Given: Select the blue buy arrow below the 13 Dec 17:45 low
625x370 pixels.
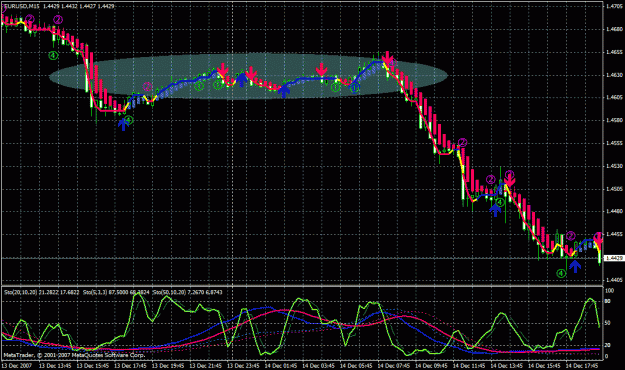Looking at the screenshot, I should point(123,124).
